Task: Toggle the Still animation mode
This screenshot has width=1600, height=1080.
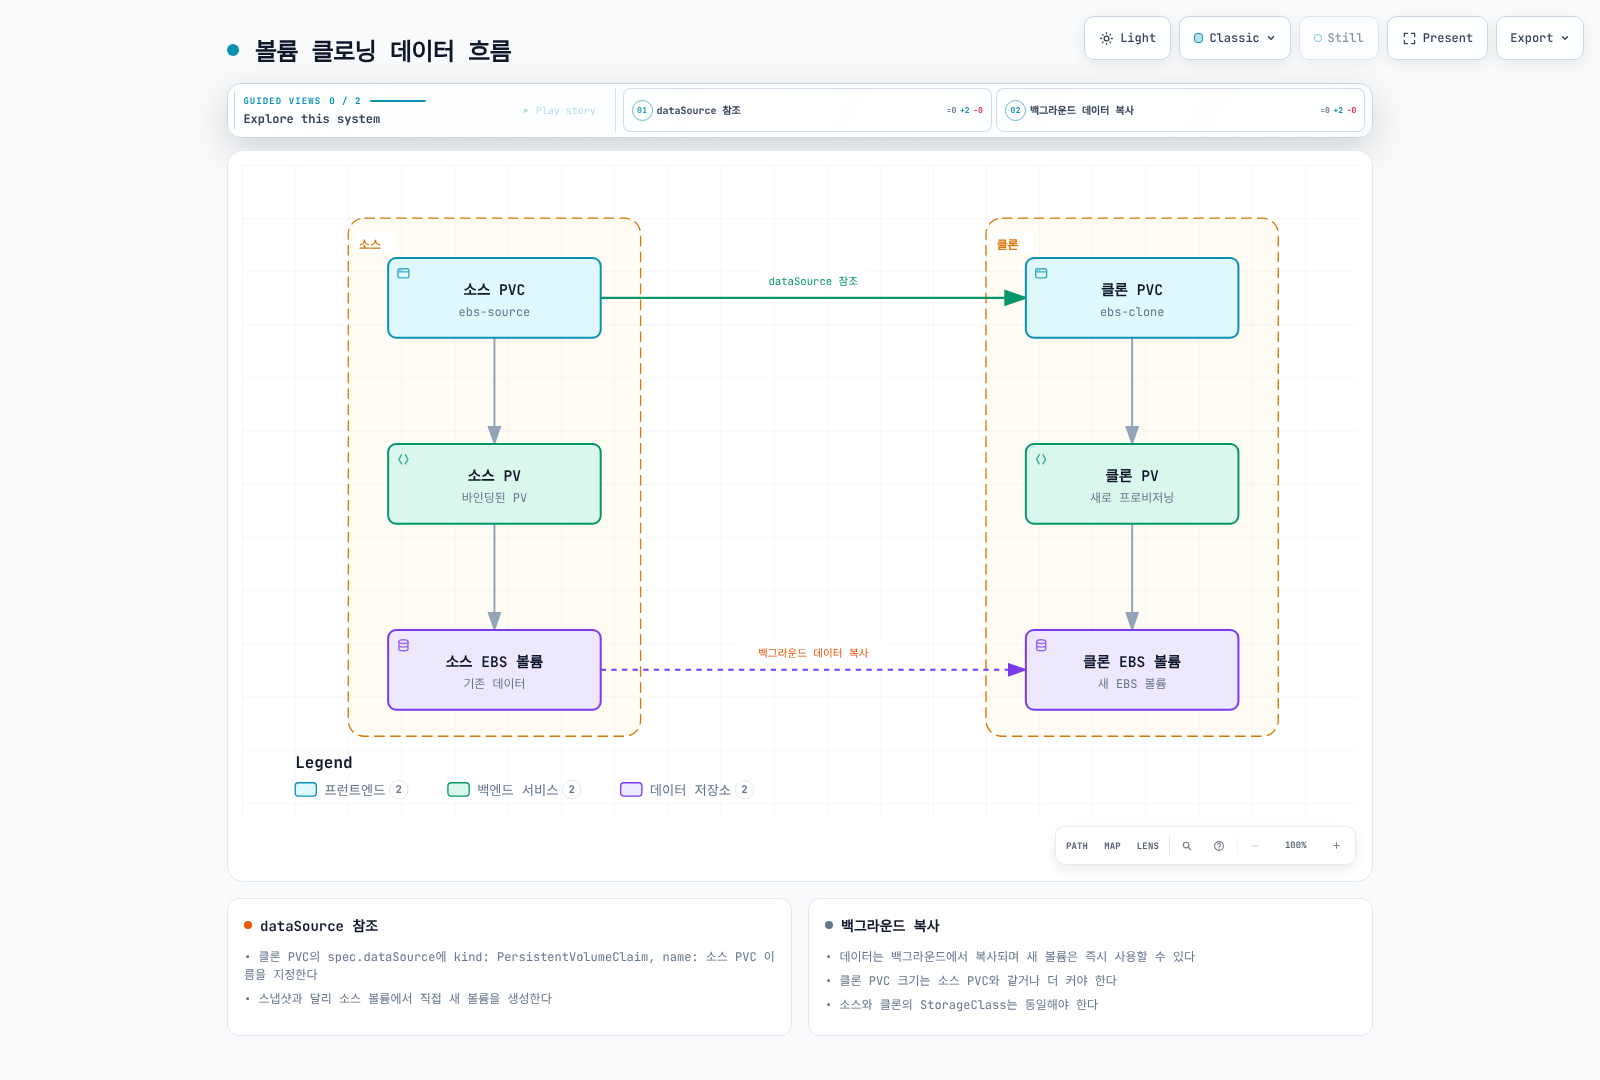Action: 1338,38
